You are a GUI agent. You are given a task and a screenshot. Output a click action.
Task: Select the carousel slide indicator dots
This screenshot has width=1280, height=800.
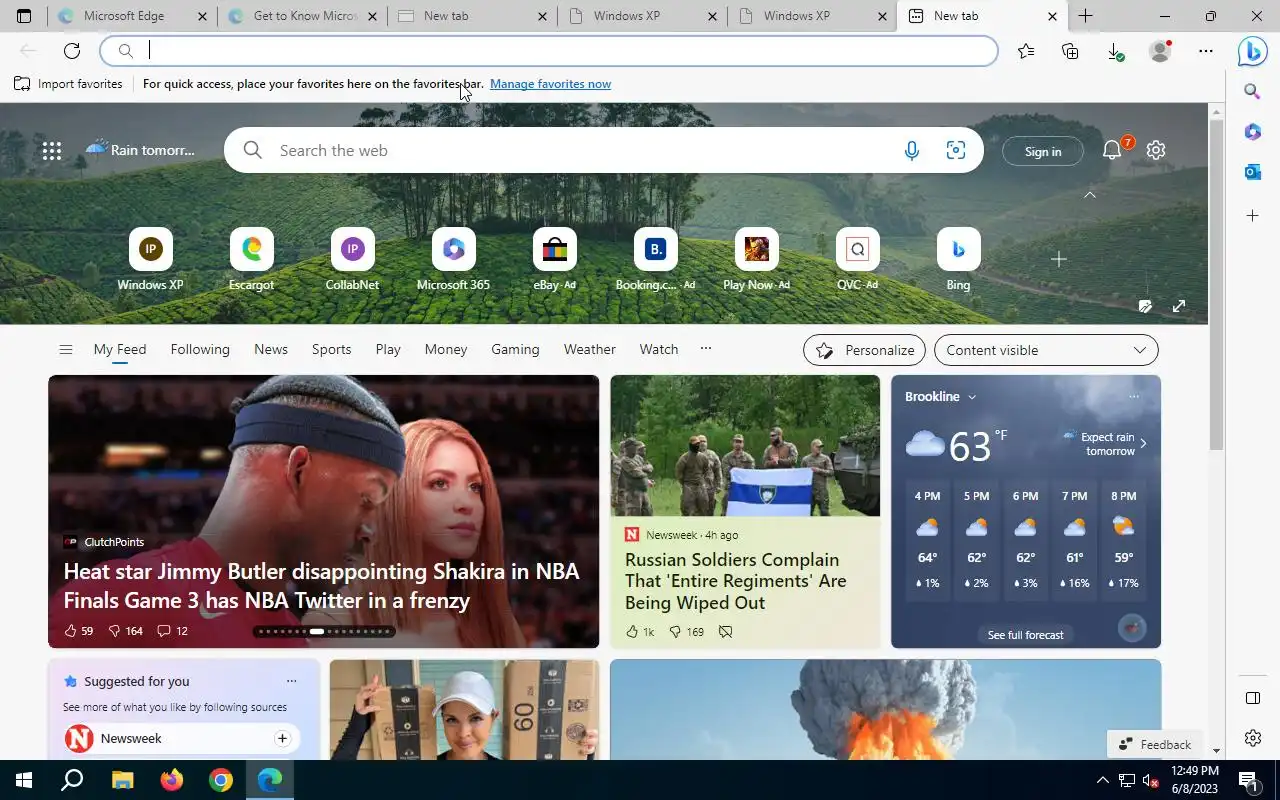324,631
